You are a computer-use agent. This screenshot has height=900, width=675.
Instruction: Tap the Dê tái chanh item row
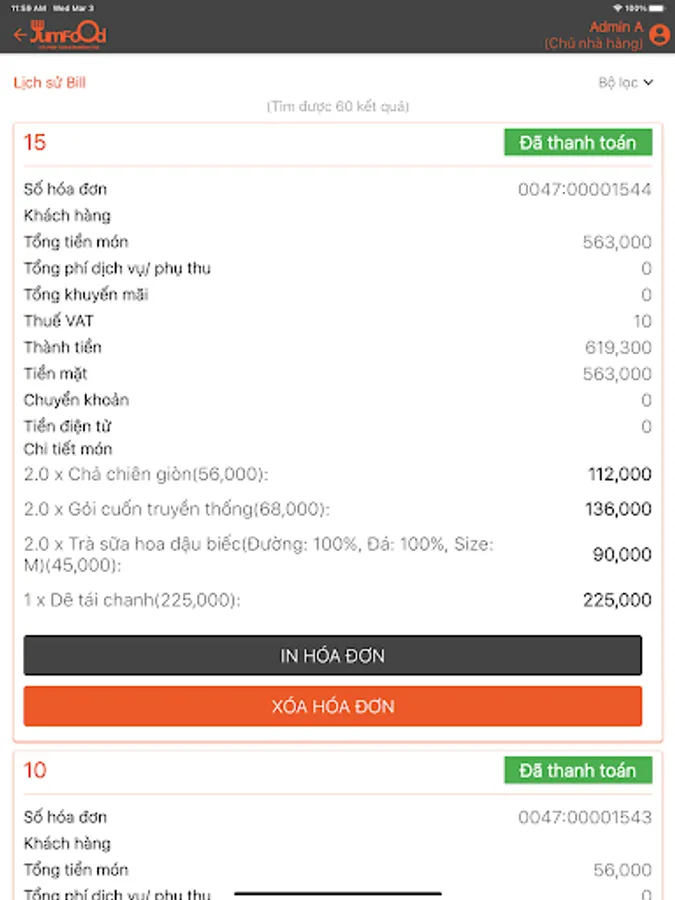[132, 600]
